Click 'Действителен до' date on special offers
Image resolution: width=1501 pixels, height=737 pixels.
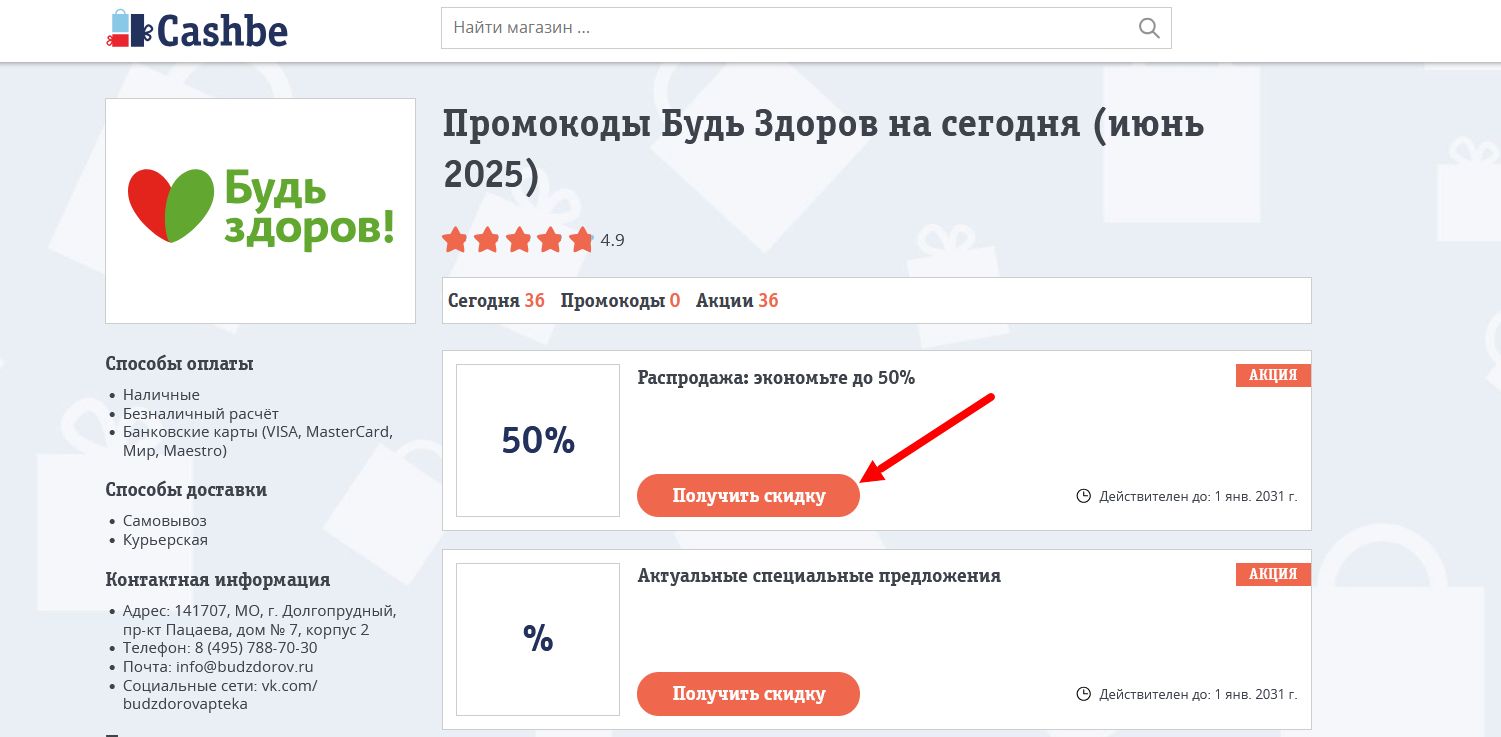point(1198,694)
